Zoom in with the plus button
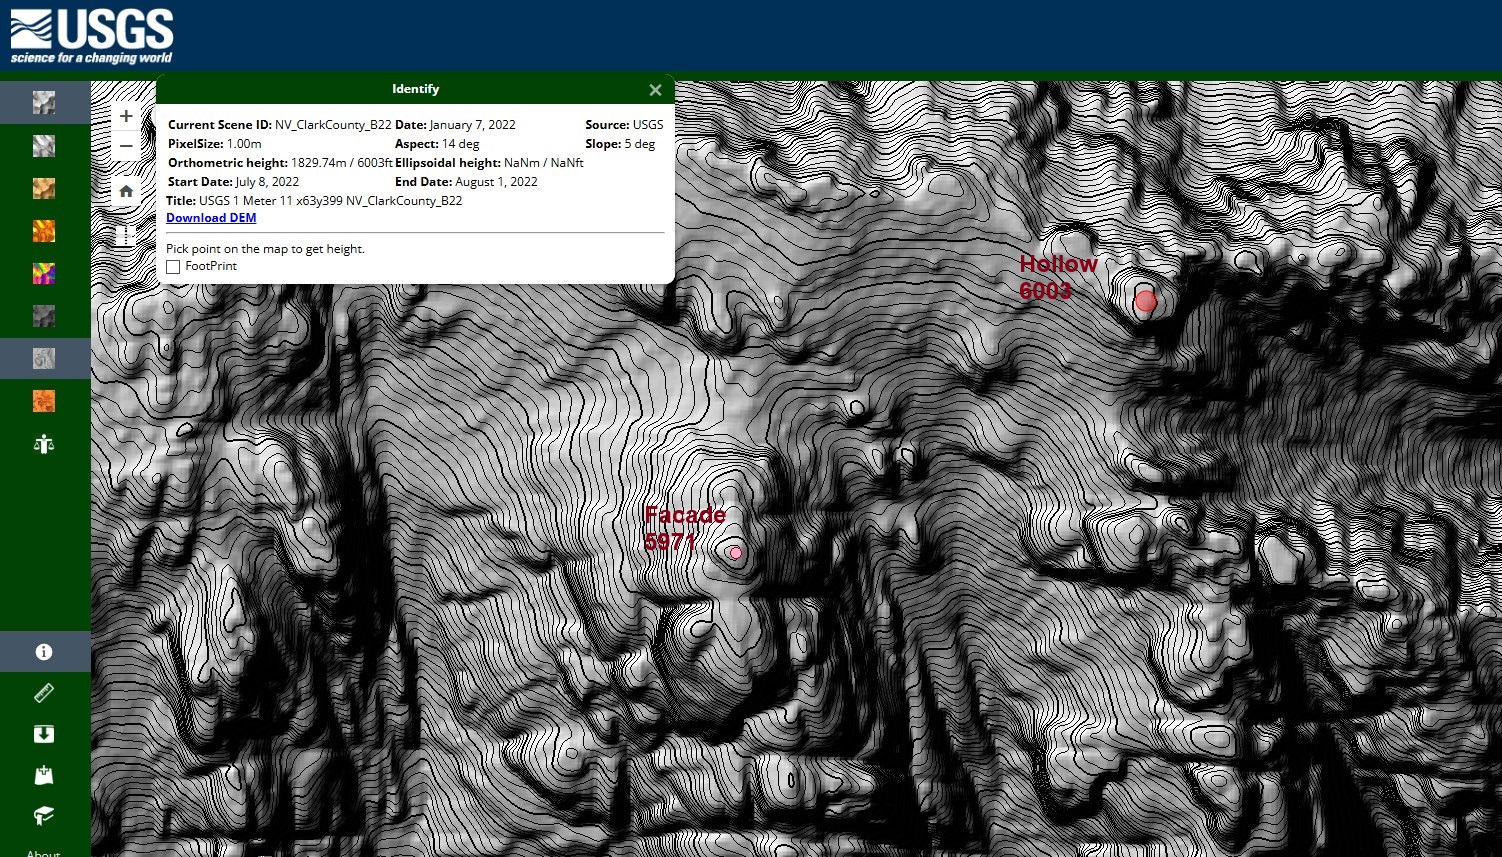Screen dimensions: 1502x857 (126, 116)
